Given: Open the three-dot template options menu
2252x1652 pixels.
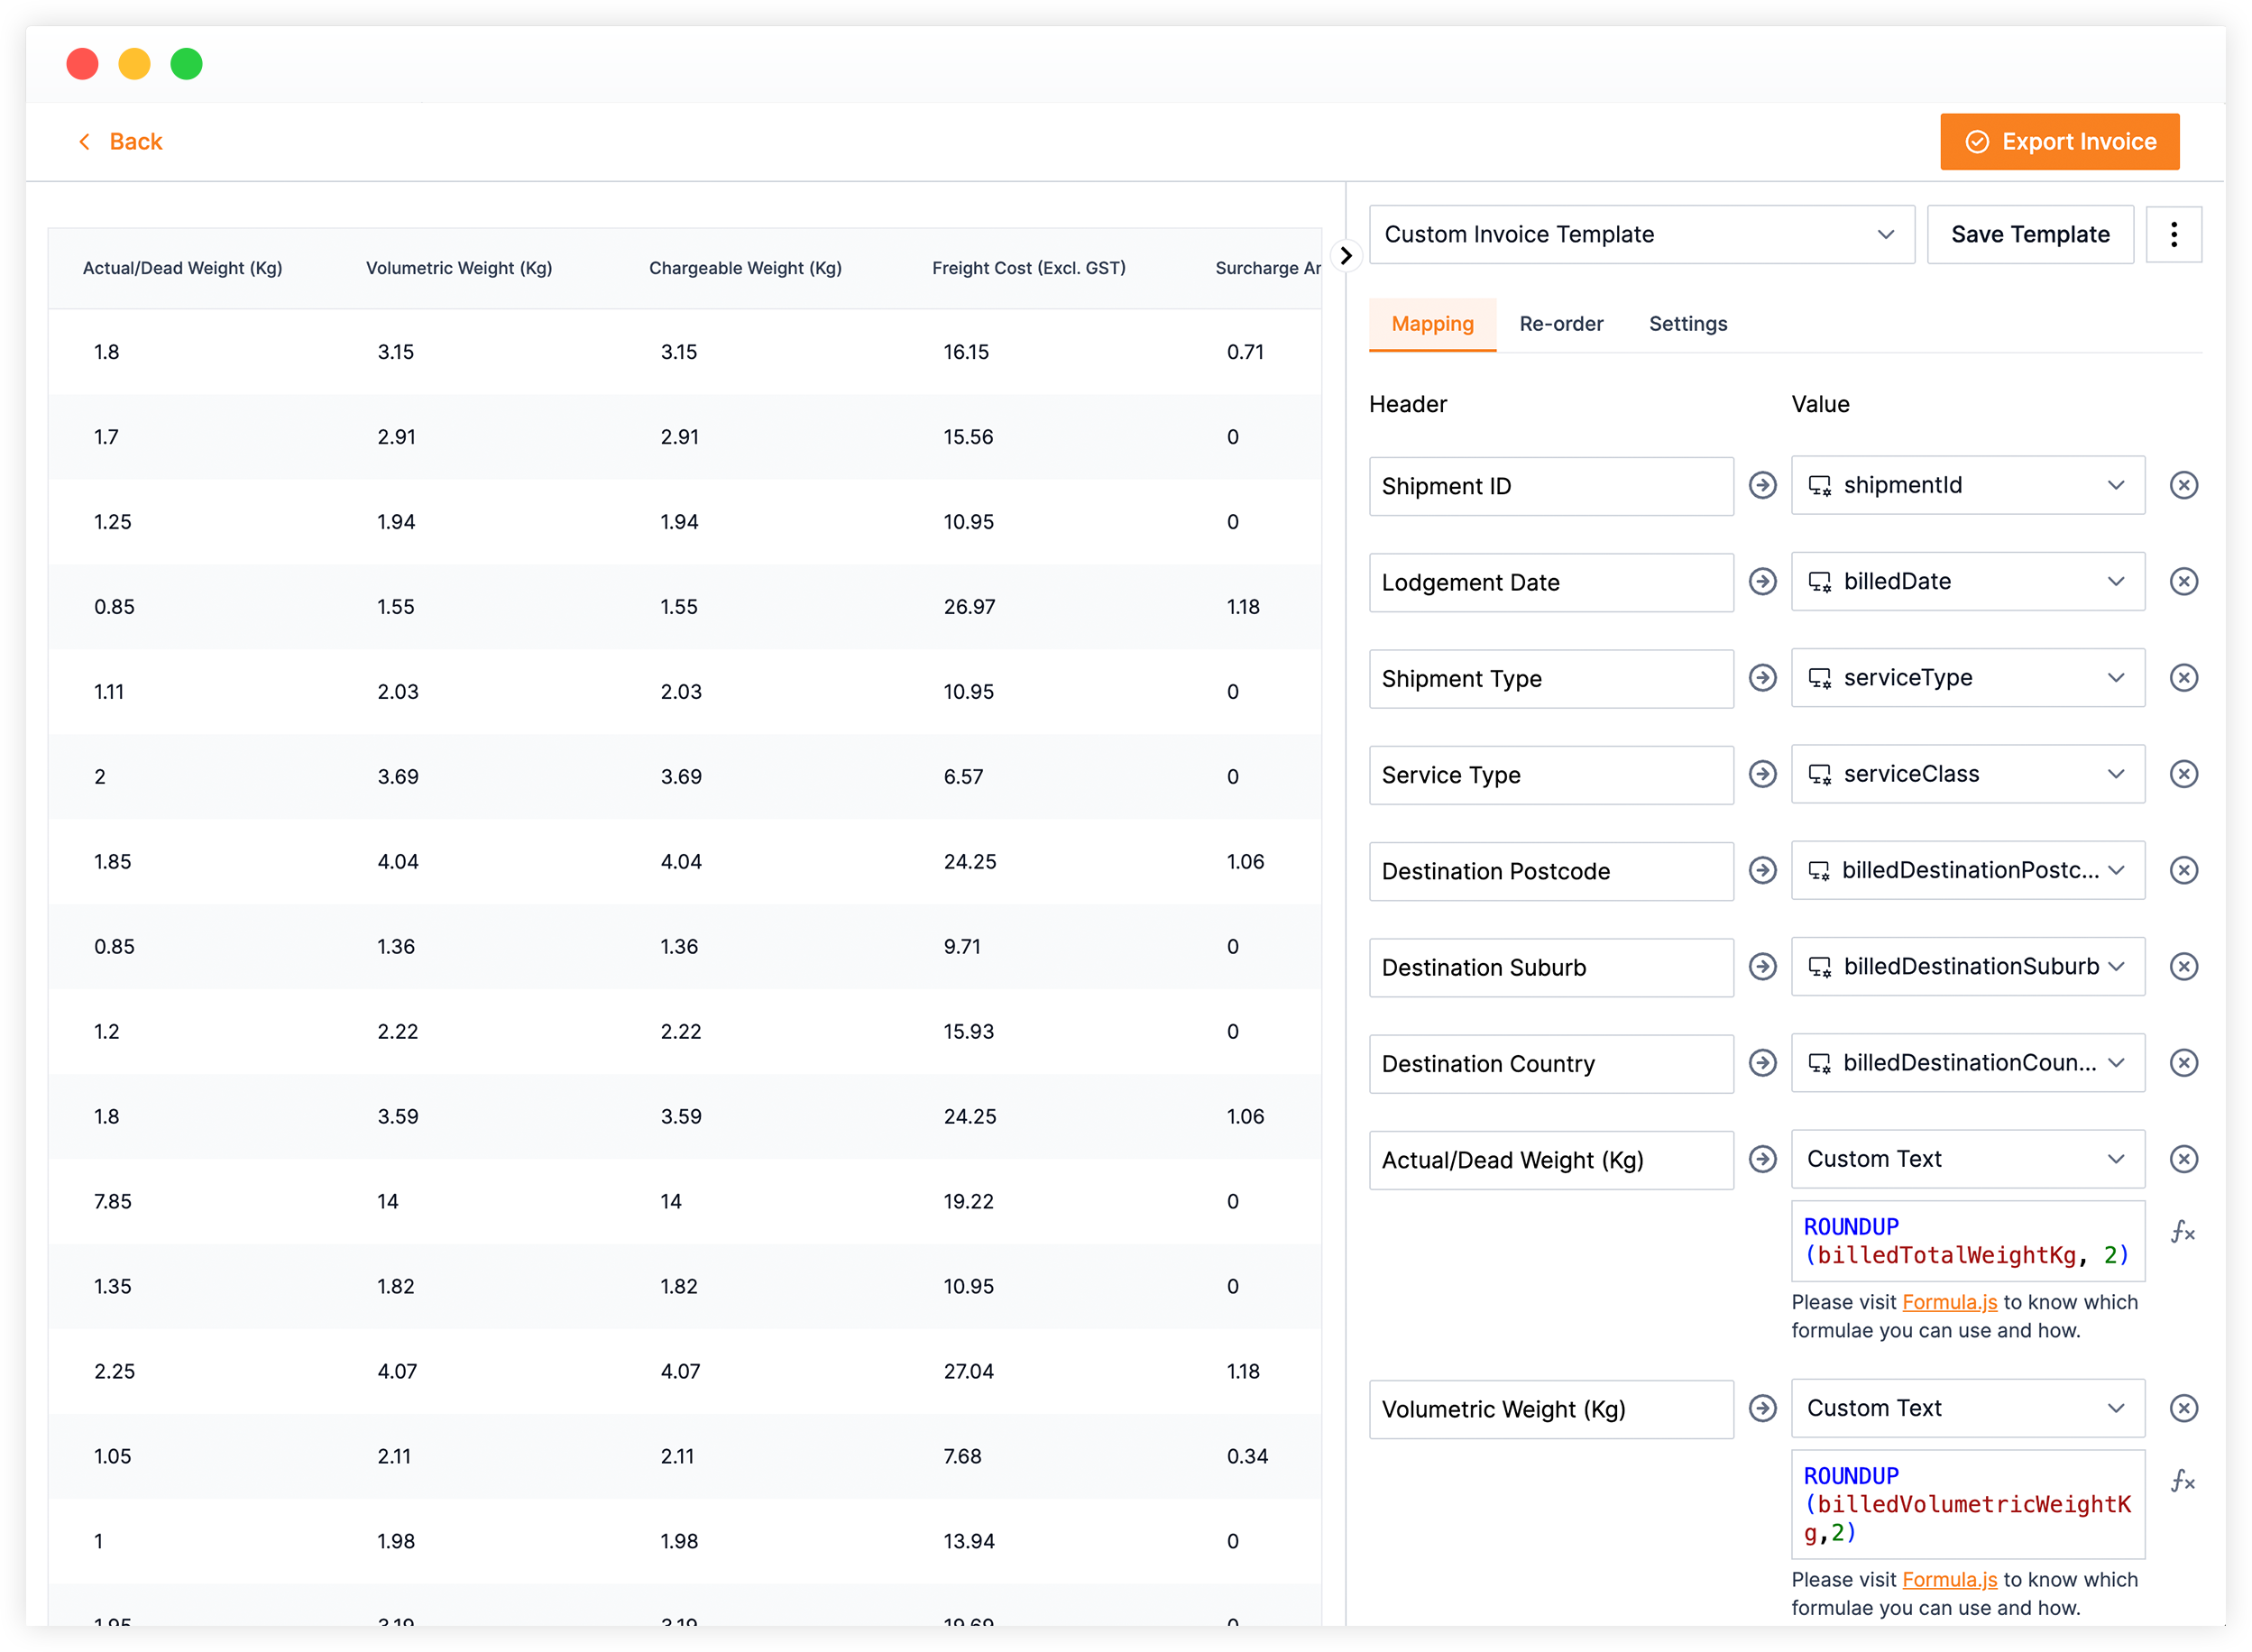Looking at the screenshot, I should coord(2173,234).
